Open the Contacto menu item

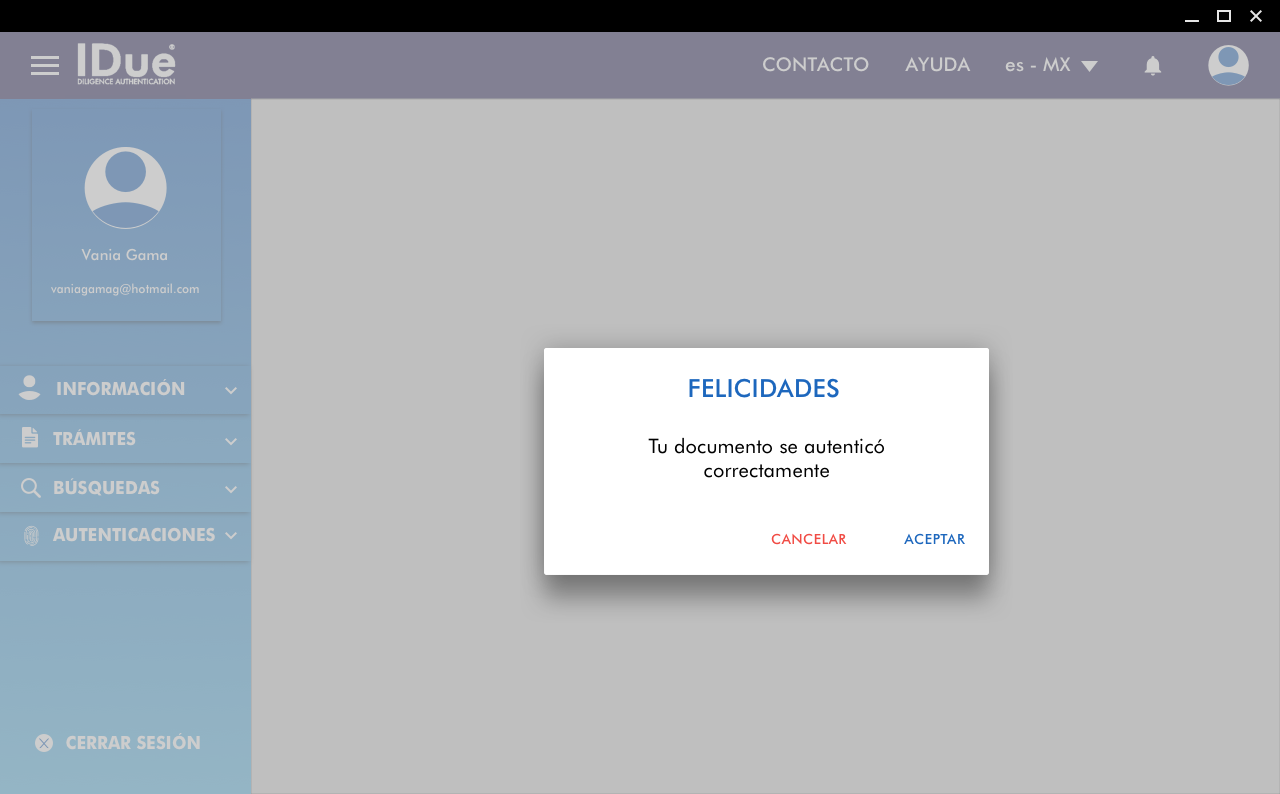click(815, 65)
